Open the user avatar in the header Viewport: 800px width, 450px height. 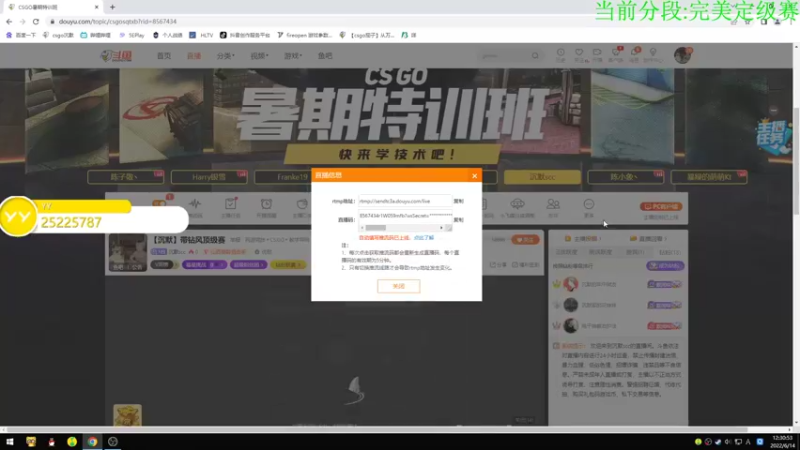682,55
